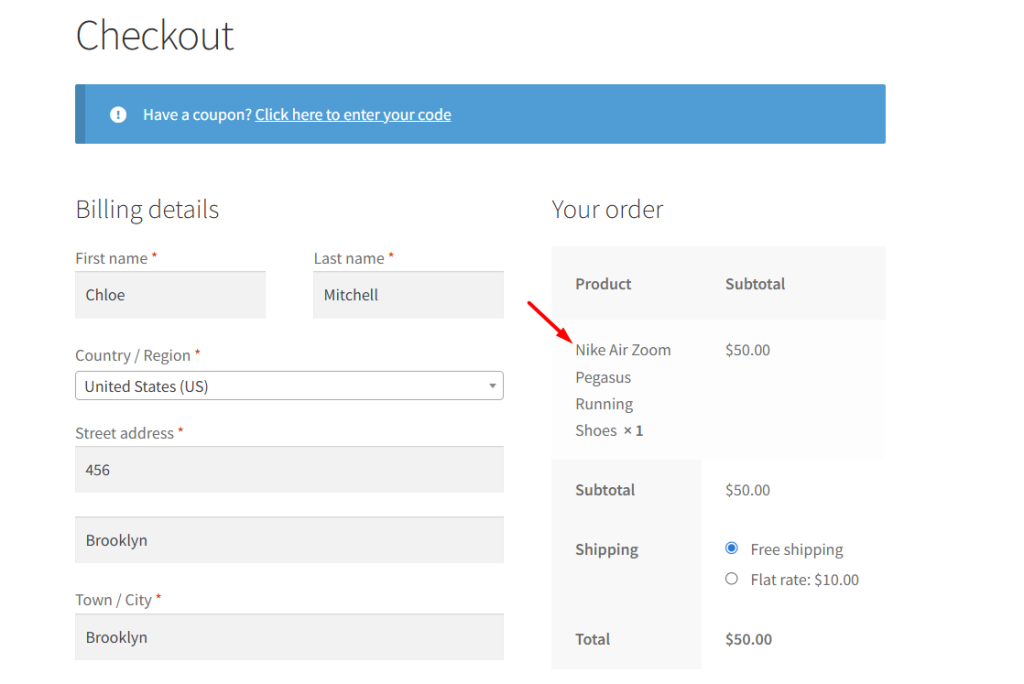Viewport: 1024px width, 684px height.
Task: Click the Checkout page heading
Action: coord(155,36)
